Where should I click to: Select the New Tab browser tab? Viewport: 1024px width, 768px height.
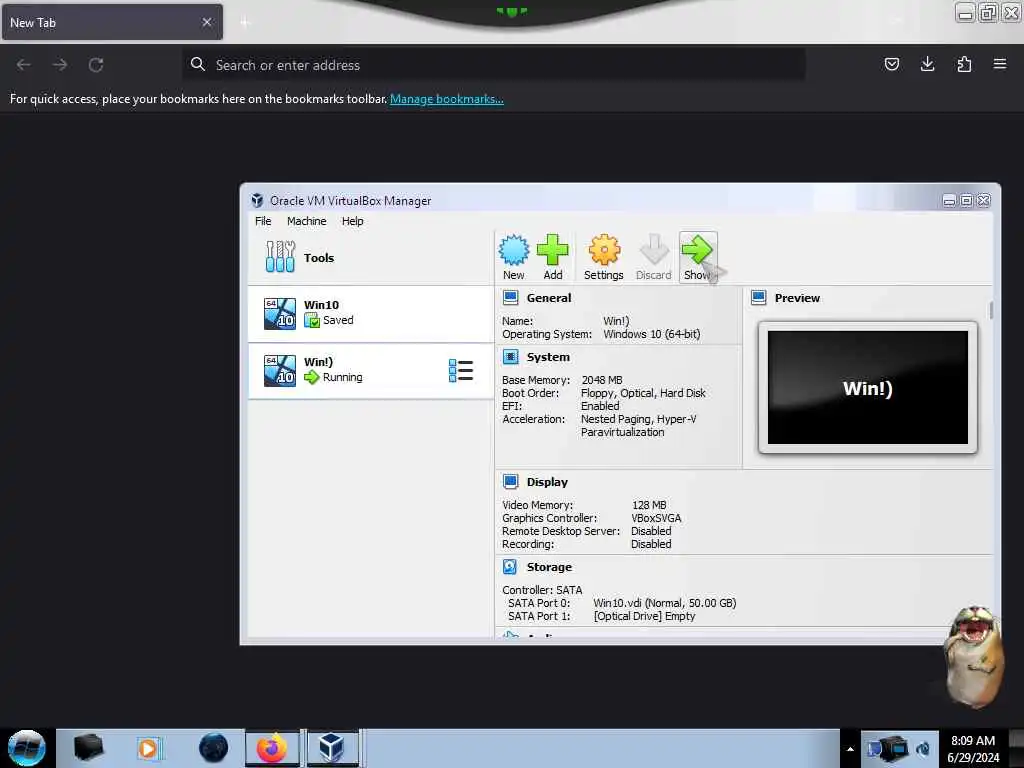[112, 22]
